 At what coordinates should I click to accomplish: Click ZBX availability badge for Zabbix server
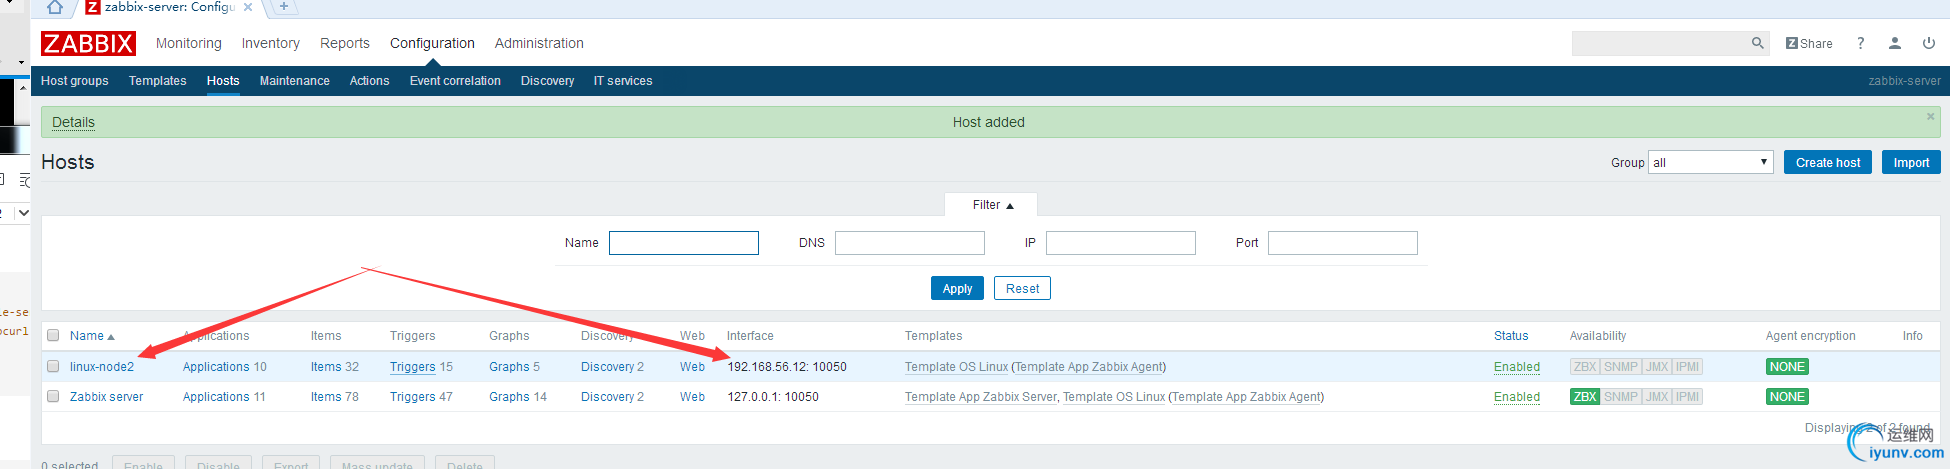point(1585,397)
